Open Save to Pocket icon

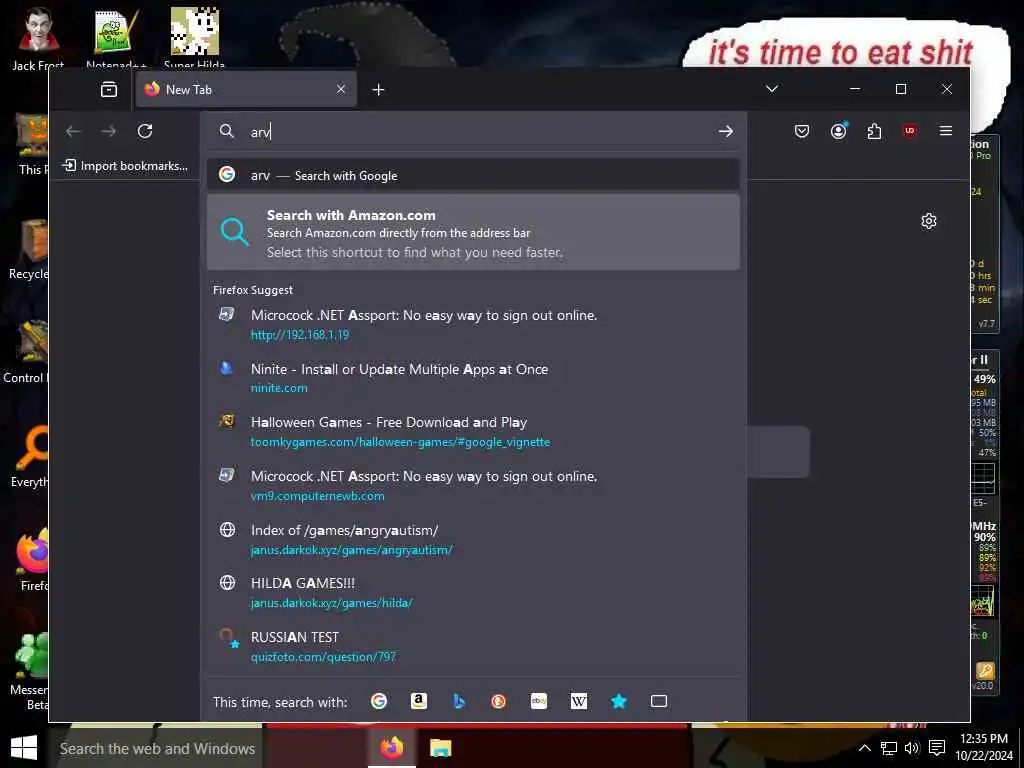pos(801,131)
